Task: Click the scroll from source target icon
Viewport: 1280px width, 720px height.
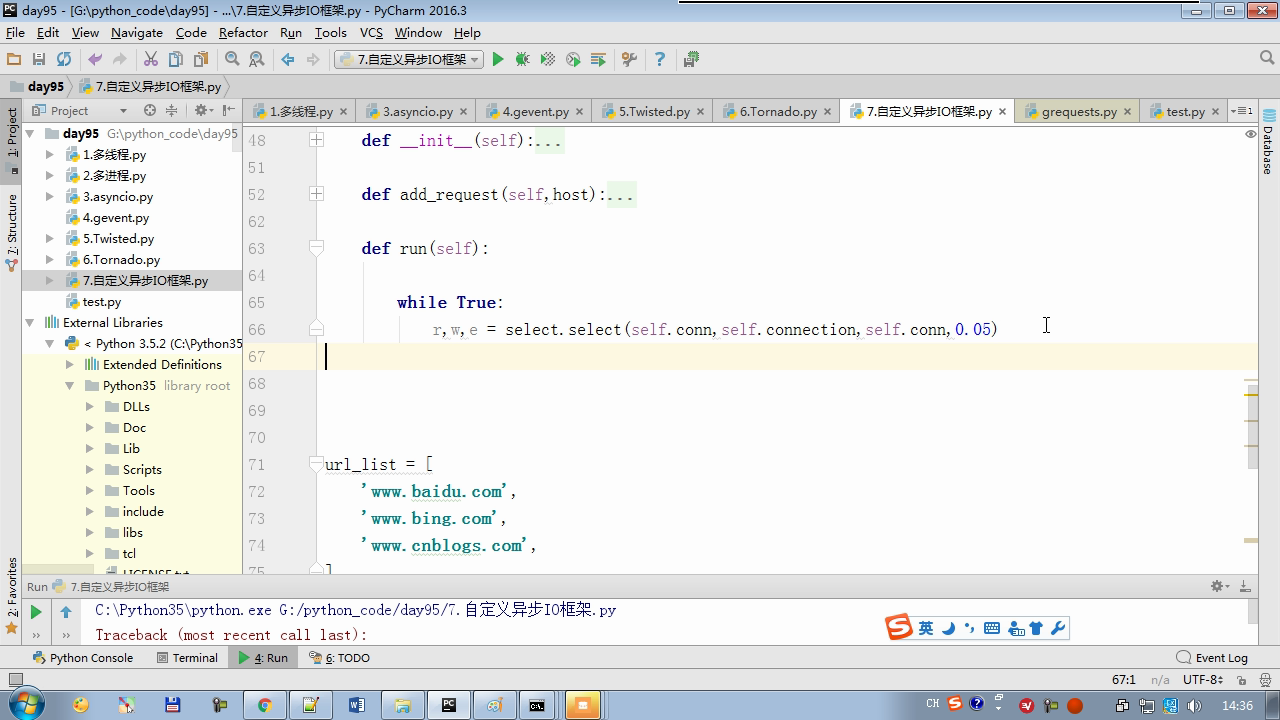Action: click(x=150, y=111)
